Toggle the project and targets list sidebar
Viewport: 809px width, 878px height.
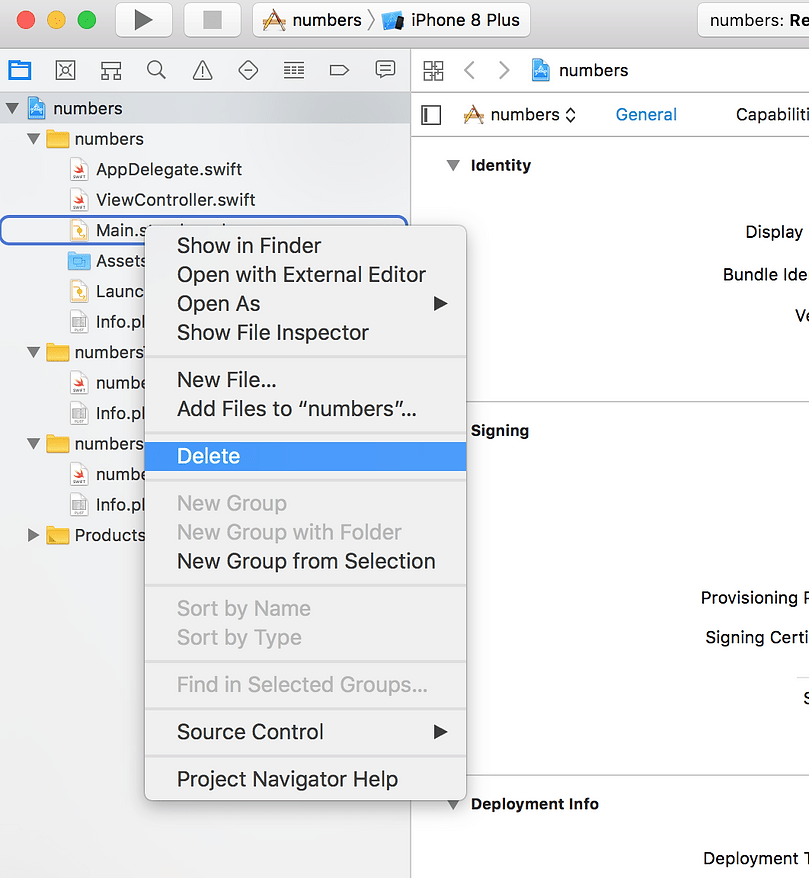[431, 115]
